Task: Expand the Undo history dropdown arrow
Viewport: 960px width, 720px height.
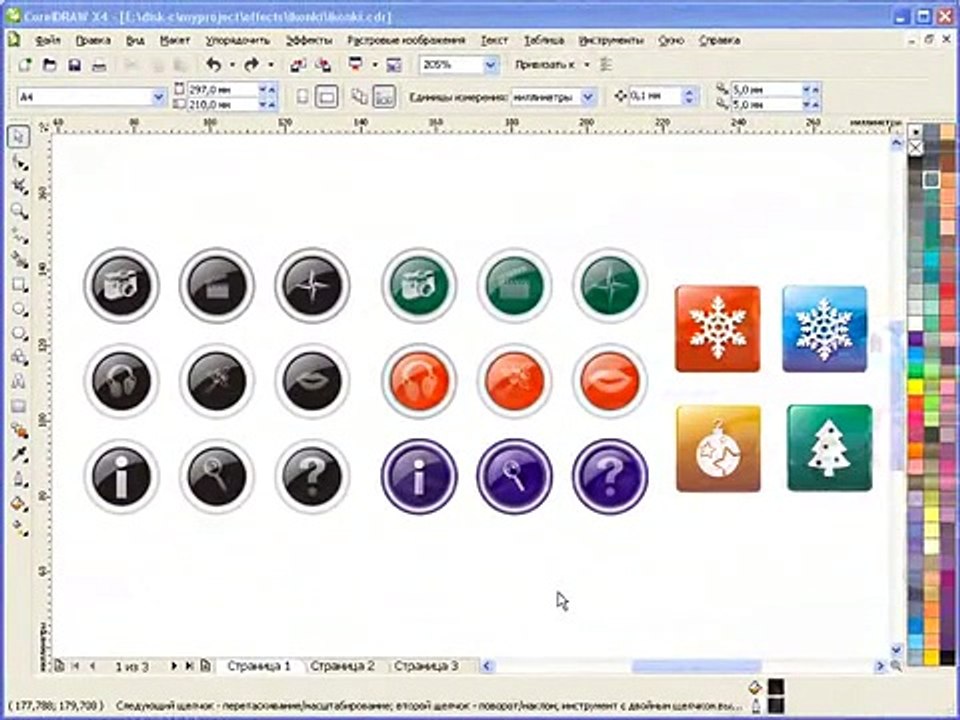Action: [x=232, y=65]
